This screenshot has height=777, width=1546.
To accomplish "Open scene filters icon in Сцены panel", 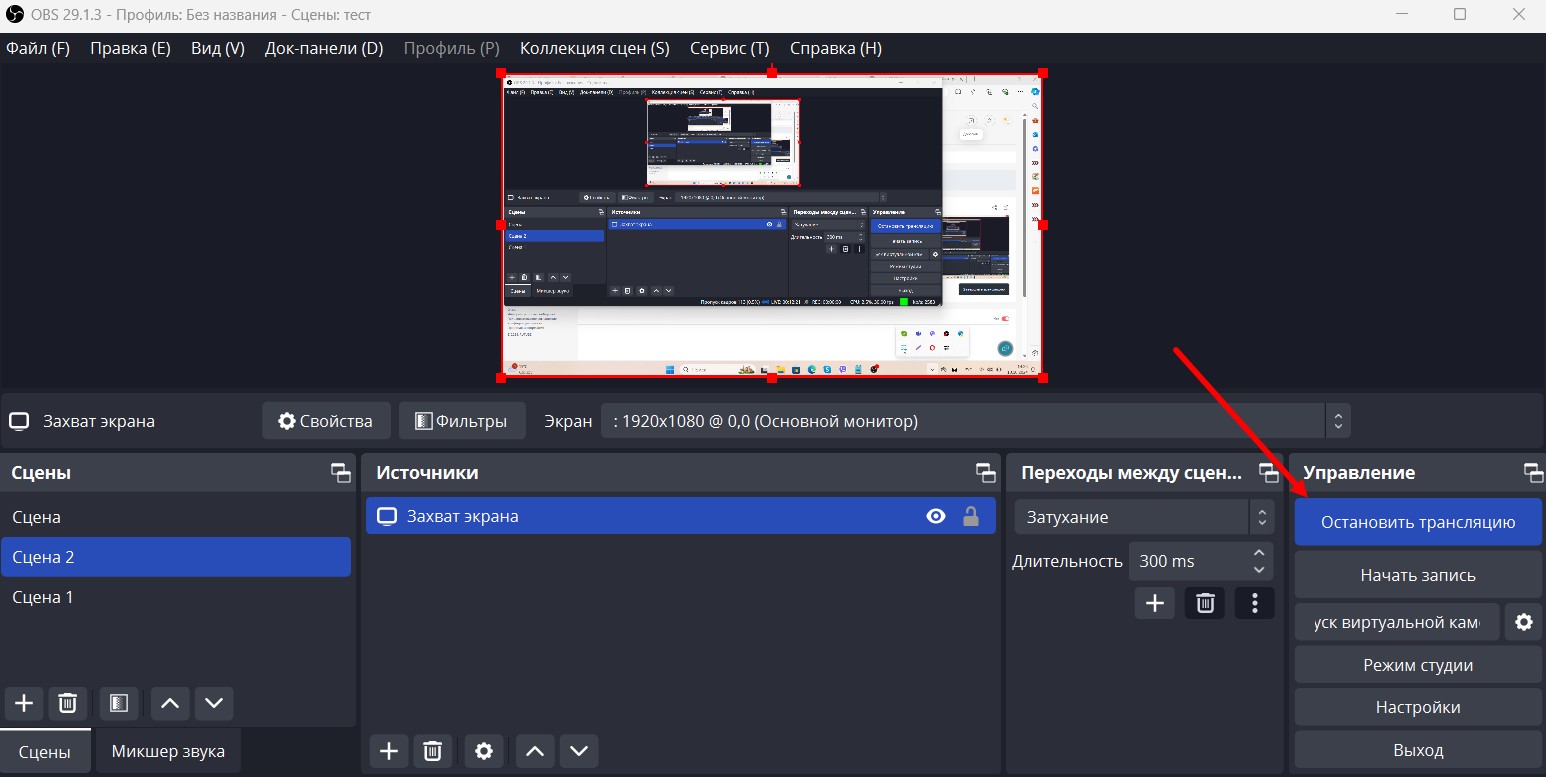I will tap(118, 703).
